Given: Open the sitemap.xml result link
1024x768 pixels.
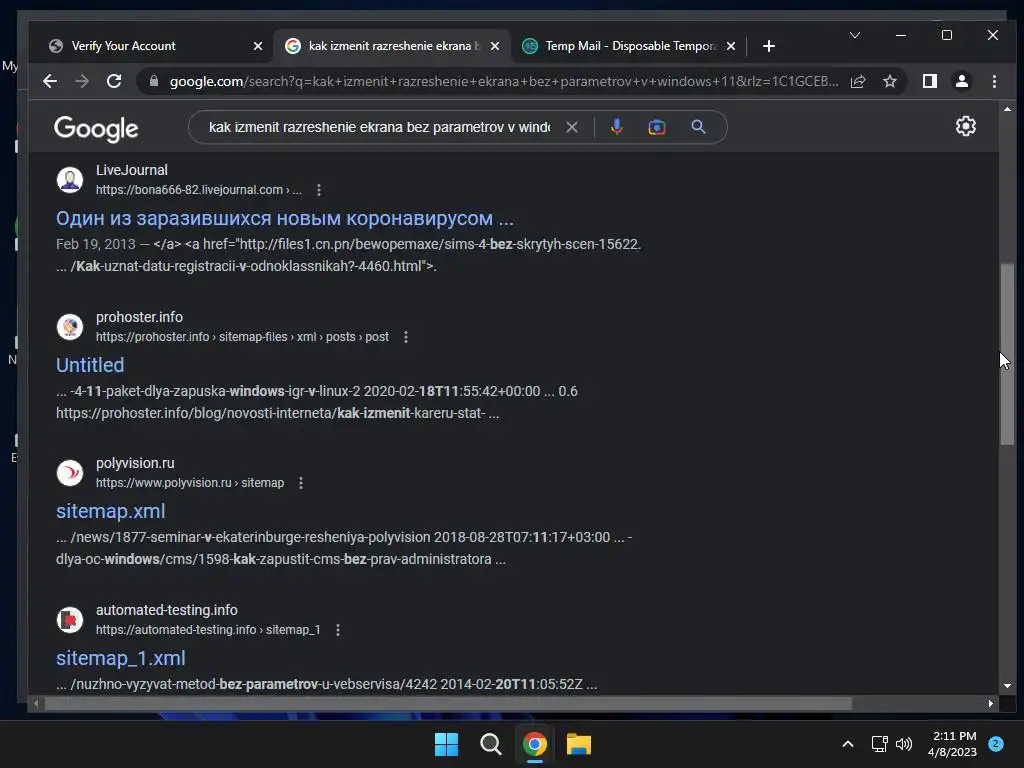Looking at the screenshot, I should point(110,511).
